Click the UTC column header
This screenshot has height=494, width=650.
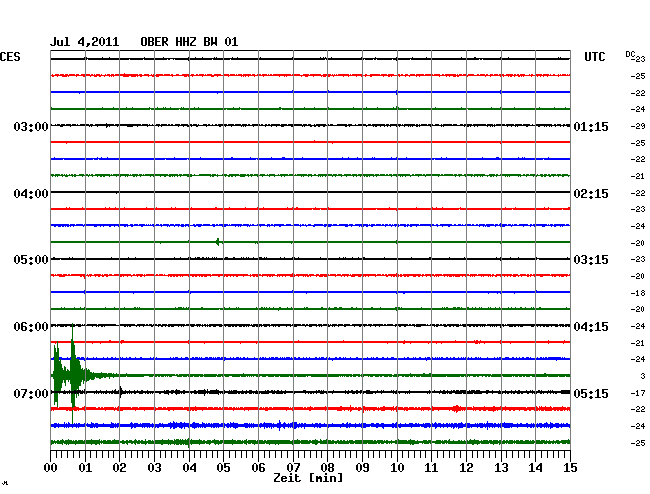(594, 57)
